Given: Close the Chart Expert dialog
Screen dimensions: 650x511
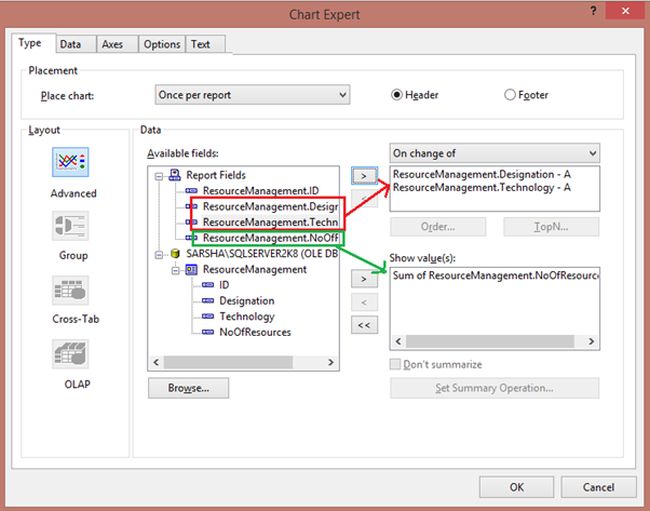Looking at the screenshot, I should [x=625, y=11].
